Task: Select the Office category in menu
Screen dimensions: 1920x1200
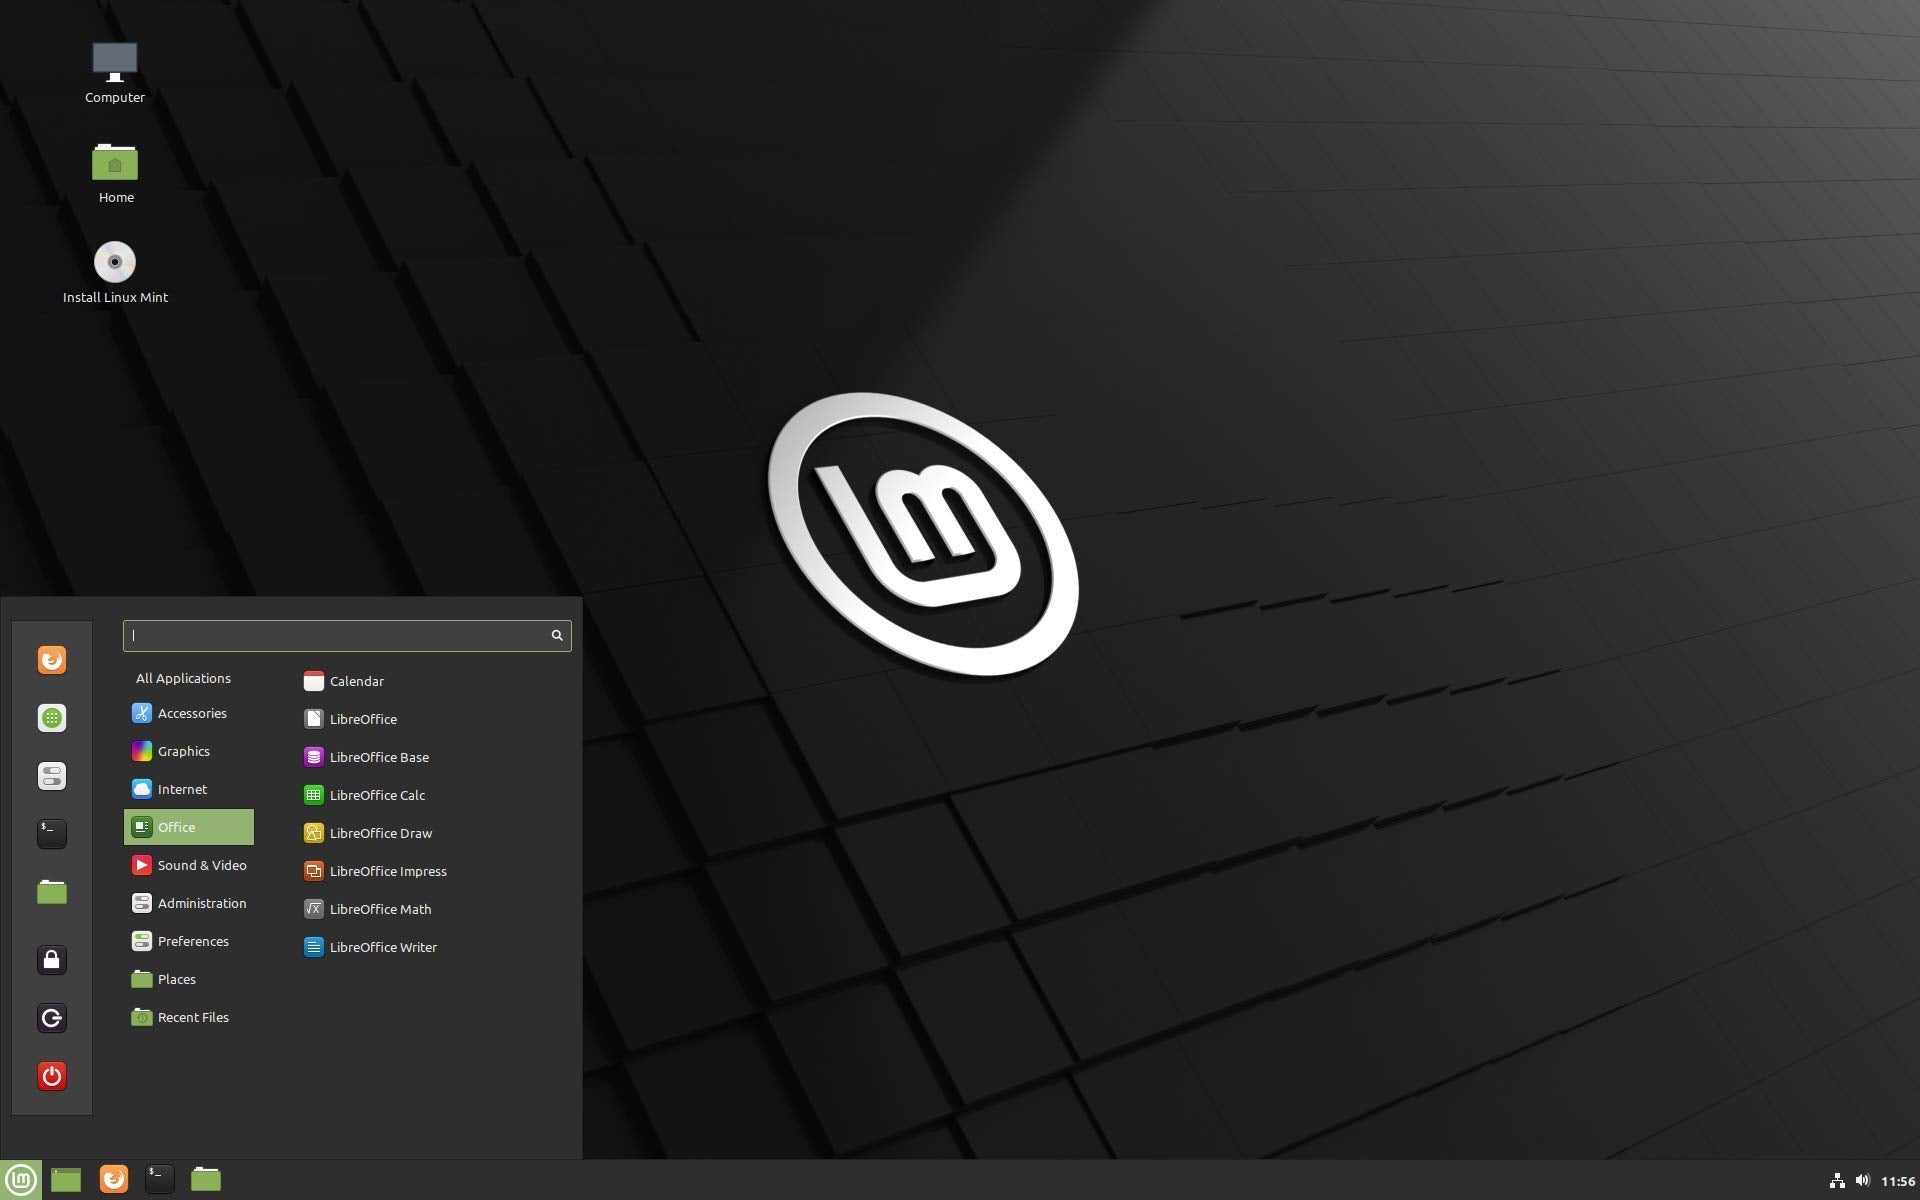Action: tap(191, 827)
